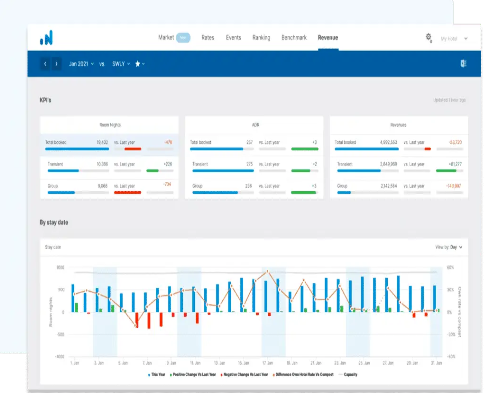Open the Jan 2021 date dropdown
502x393 pixels.
[81, 64]
